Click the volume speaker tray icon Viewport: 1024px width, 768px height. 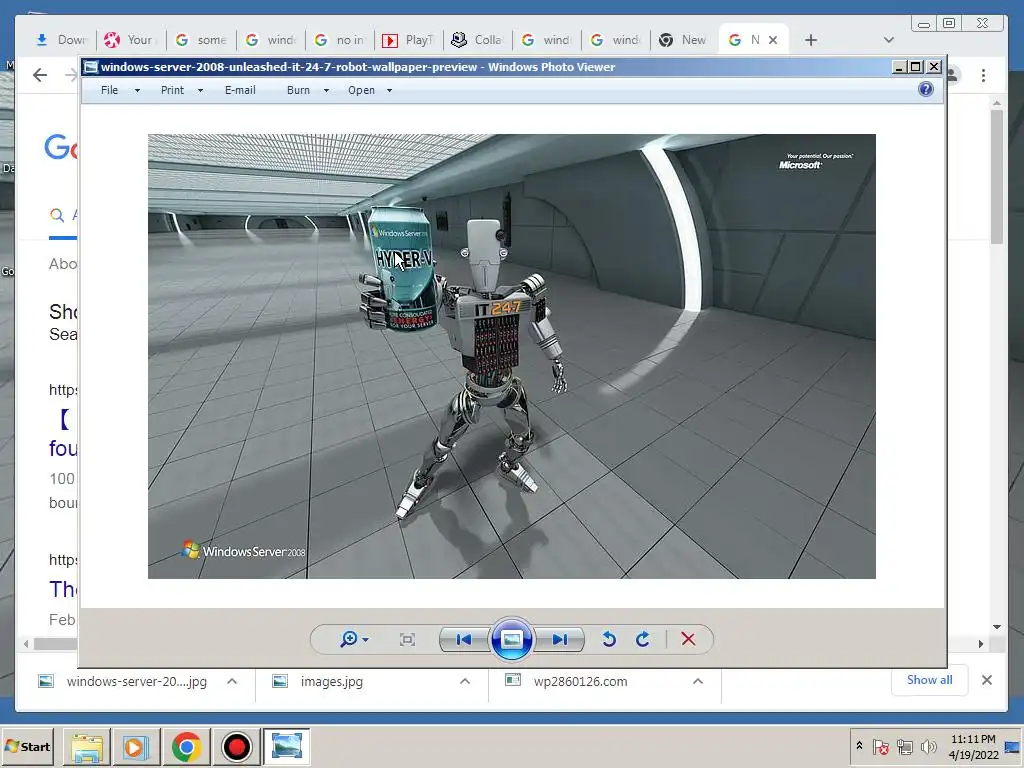[928, 746]
